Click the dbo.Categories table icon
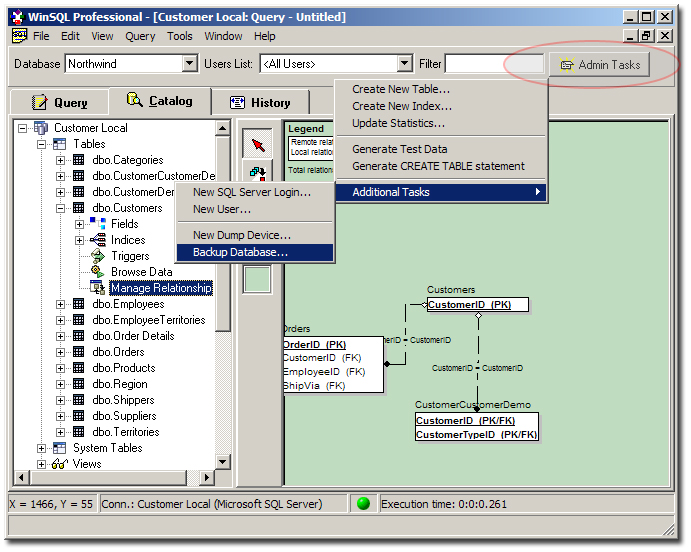 78,160
